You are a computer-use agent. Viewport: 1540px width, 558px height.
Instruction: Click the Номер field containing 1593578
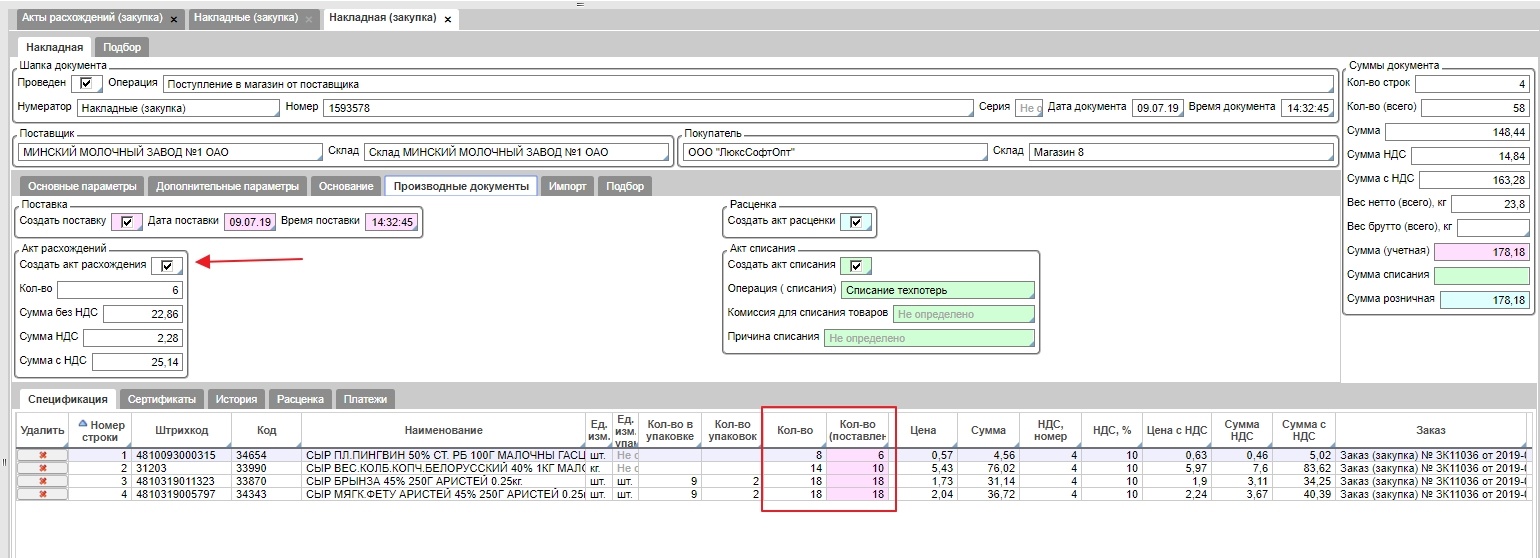click(x=648, y=108)
